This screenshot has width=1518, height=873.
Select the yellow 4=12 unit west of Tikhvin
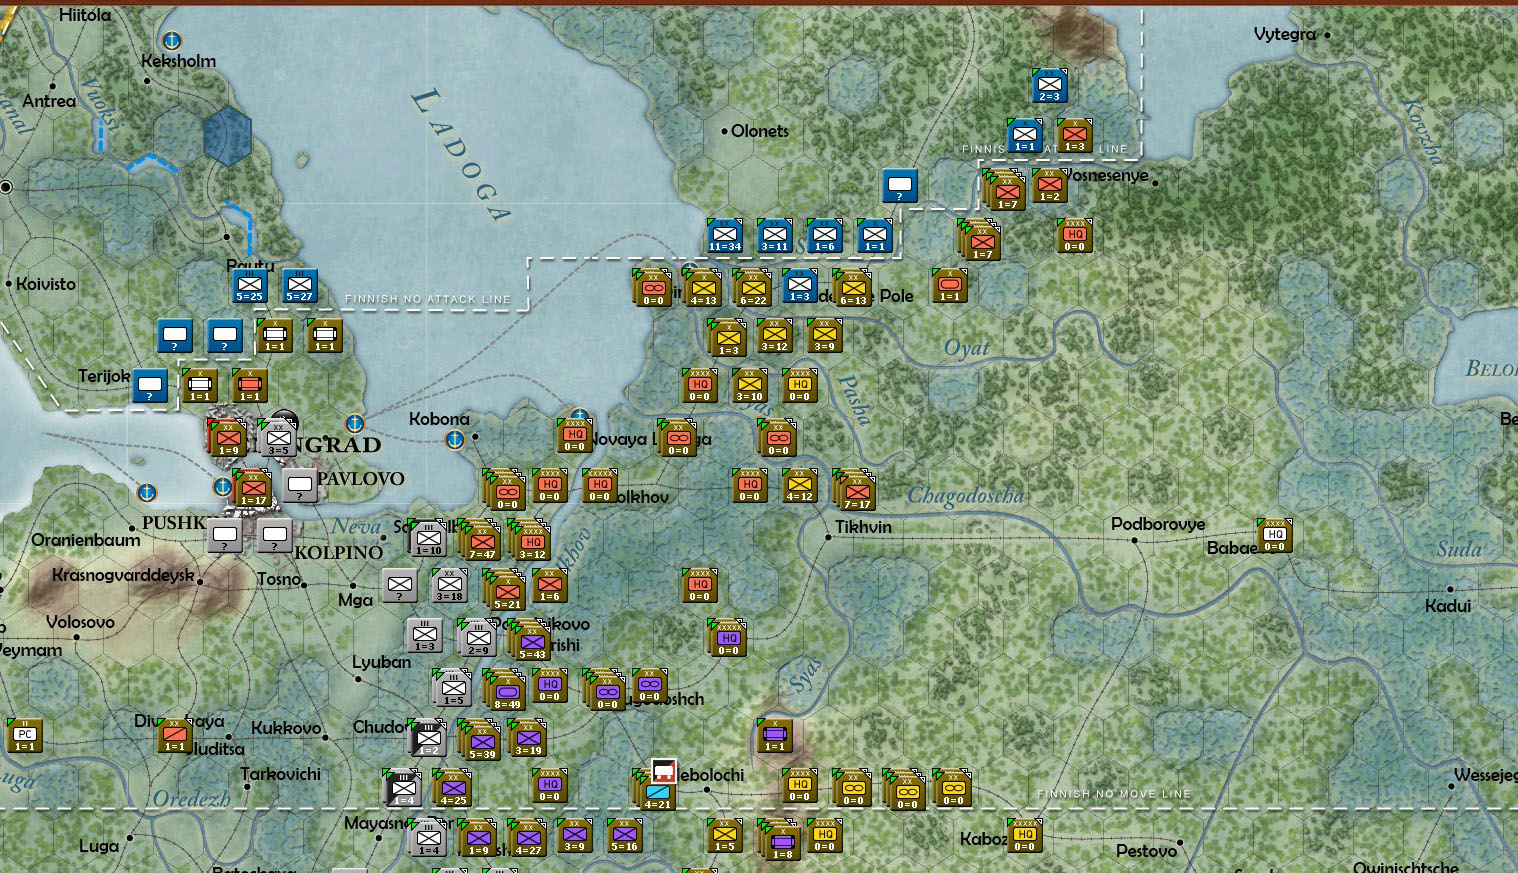point(800,486)
